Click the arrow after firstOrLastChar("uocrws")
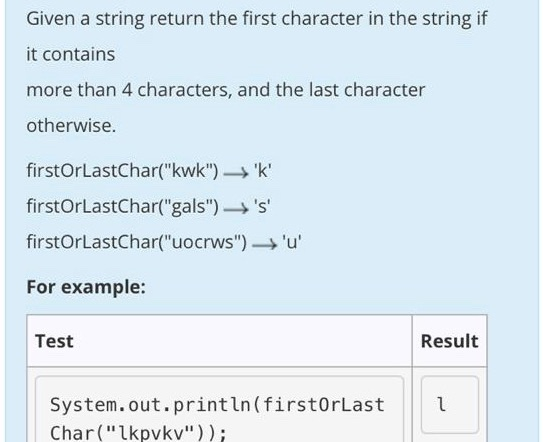The width and height of the screenshot is (543, 442). [x=265, y=245]
